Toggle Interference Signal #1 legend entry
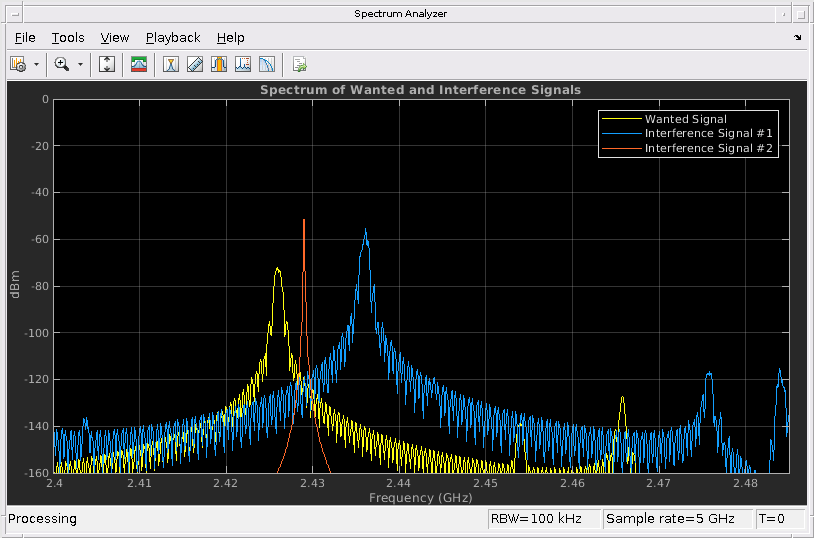 coord(708,133)
